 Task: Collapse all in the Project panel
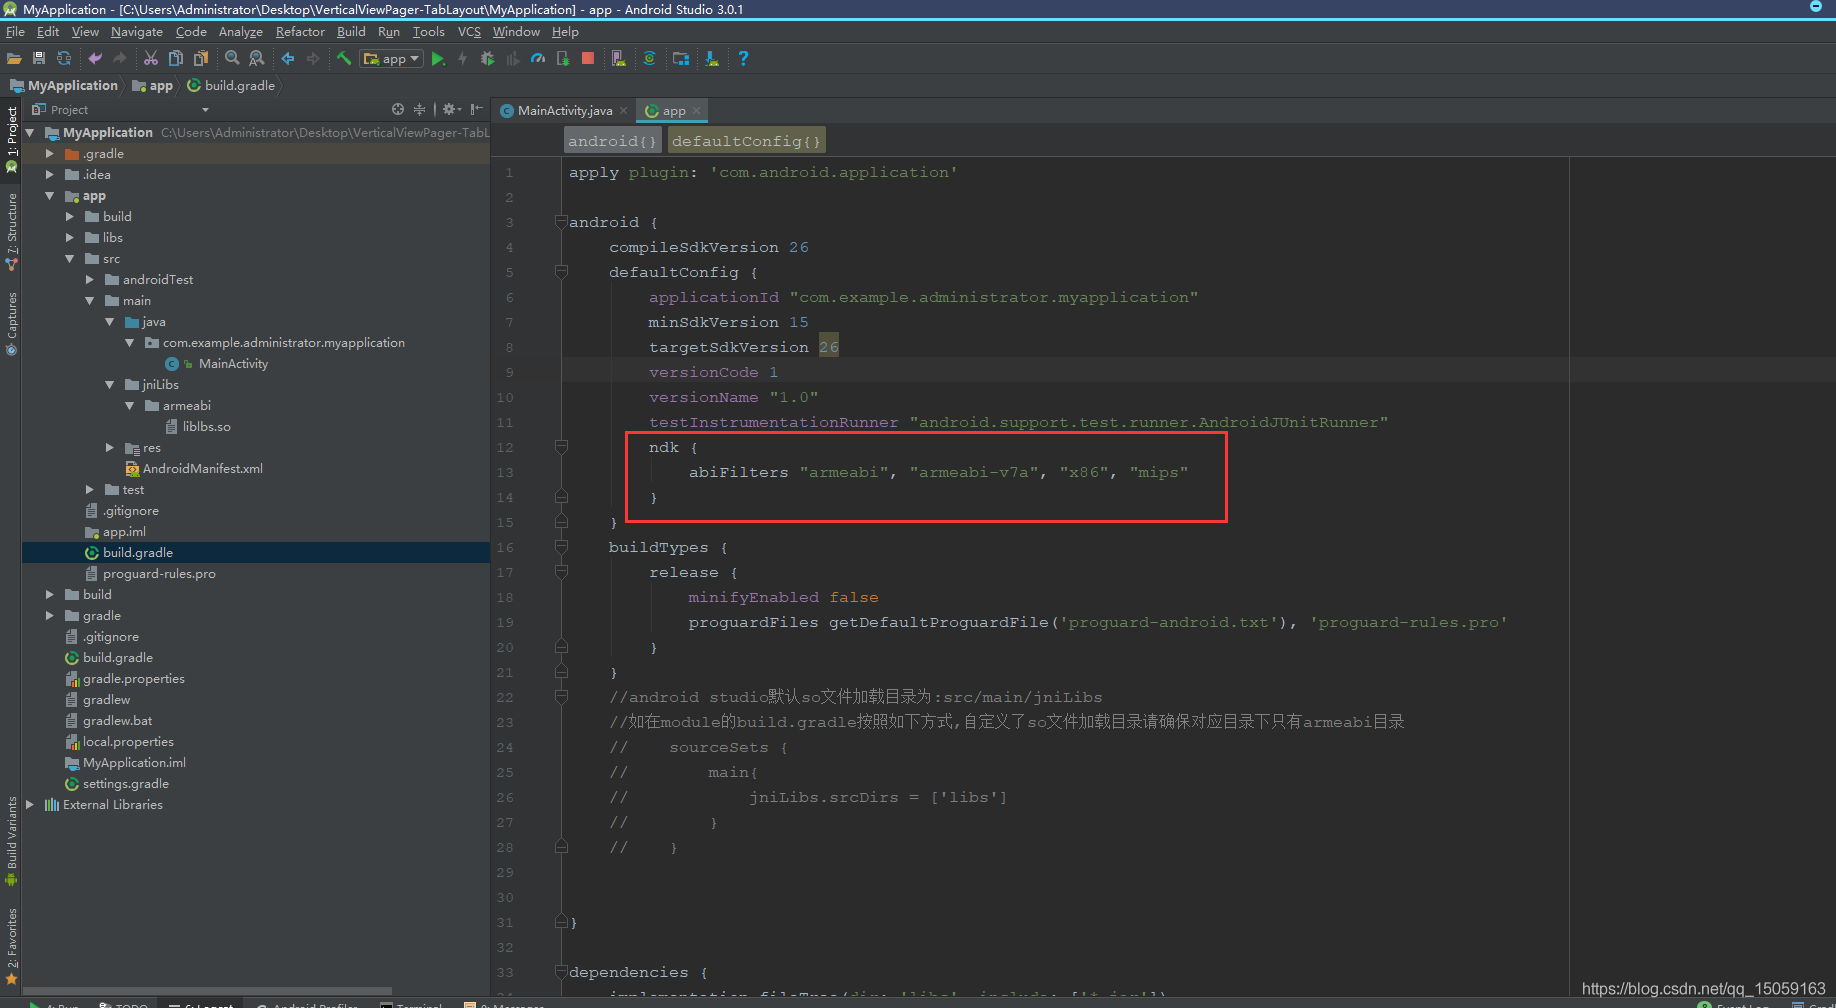[420, 109]
